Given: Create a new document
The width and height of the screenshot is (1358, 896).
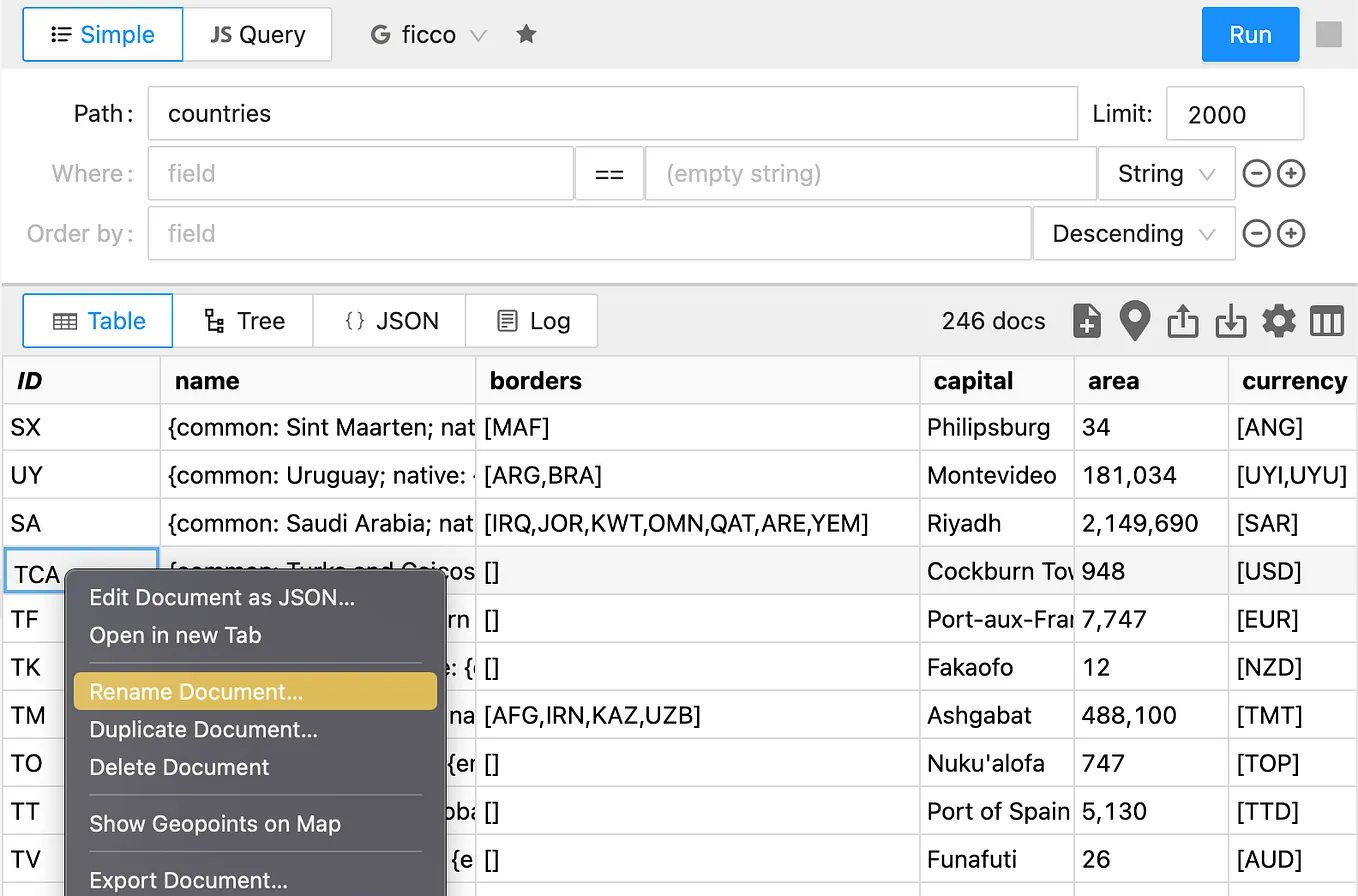Looking at the screenshot, I should tap(1087, 321).
